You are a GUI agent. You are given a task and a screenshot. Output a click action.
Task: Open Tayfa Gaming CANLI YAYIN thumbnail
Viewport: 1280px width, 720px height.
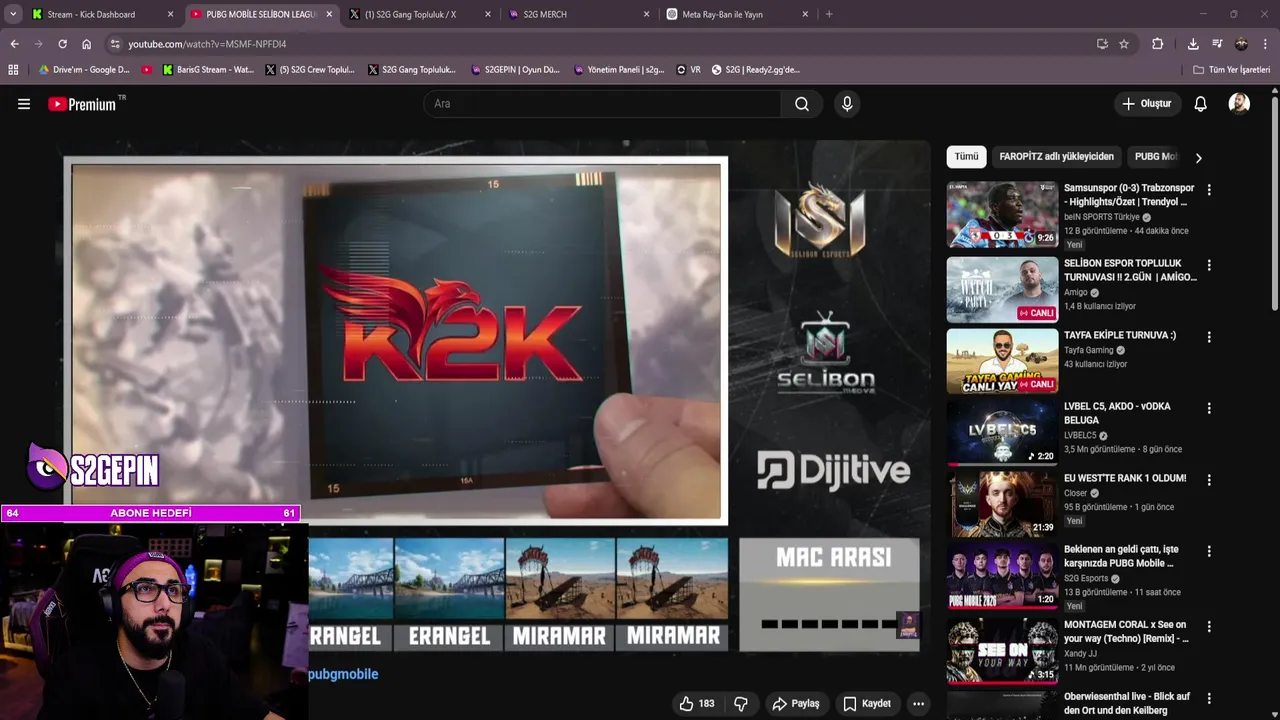point(1002,362)
